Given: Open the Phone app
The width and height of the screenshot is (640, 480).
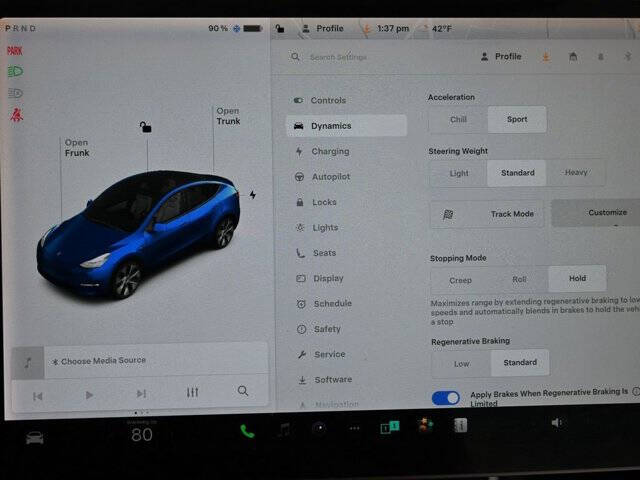Looking at the screenshot, I should point(247,431).
